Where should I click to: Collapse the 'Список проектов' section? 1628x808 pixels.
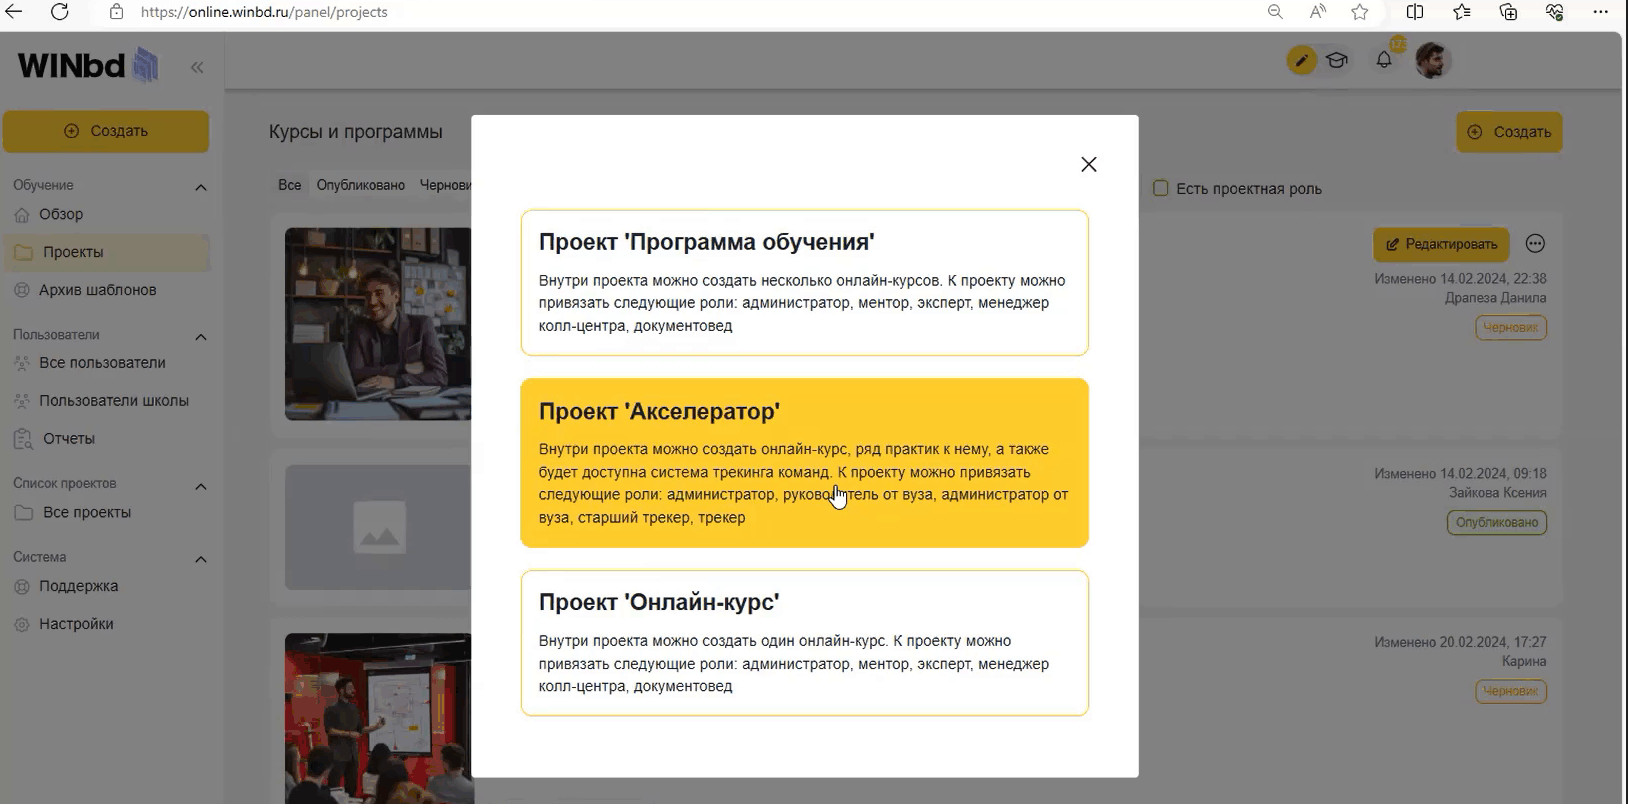tap(200, 486)
